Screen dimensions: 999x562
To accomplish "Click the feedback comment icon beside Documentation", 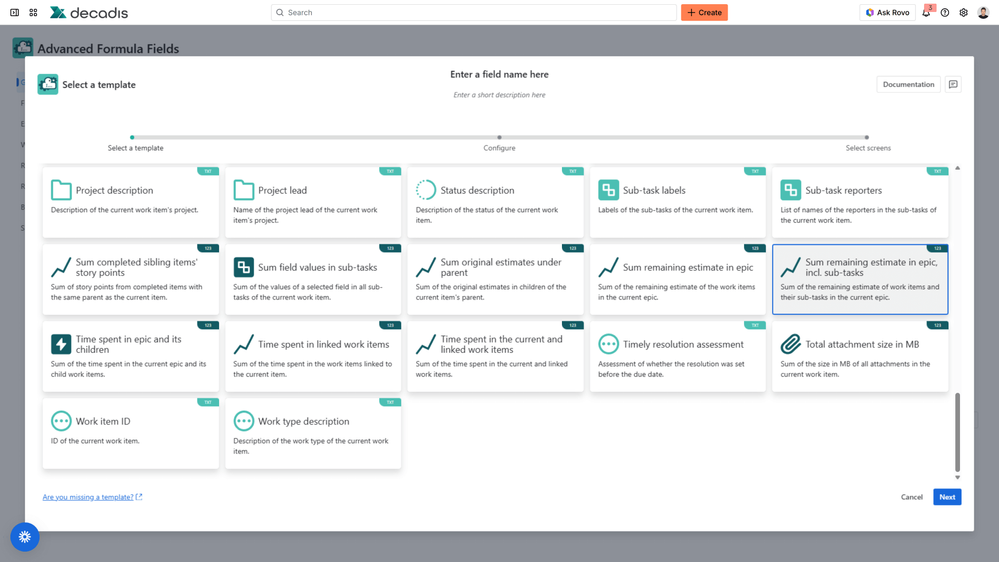I will 953,84.
